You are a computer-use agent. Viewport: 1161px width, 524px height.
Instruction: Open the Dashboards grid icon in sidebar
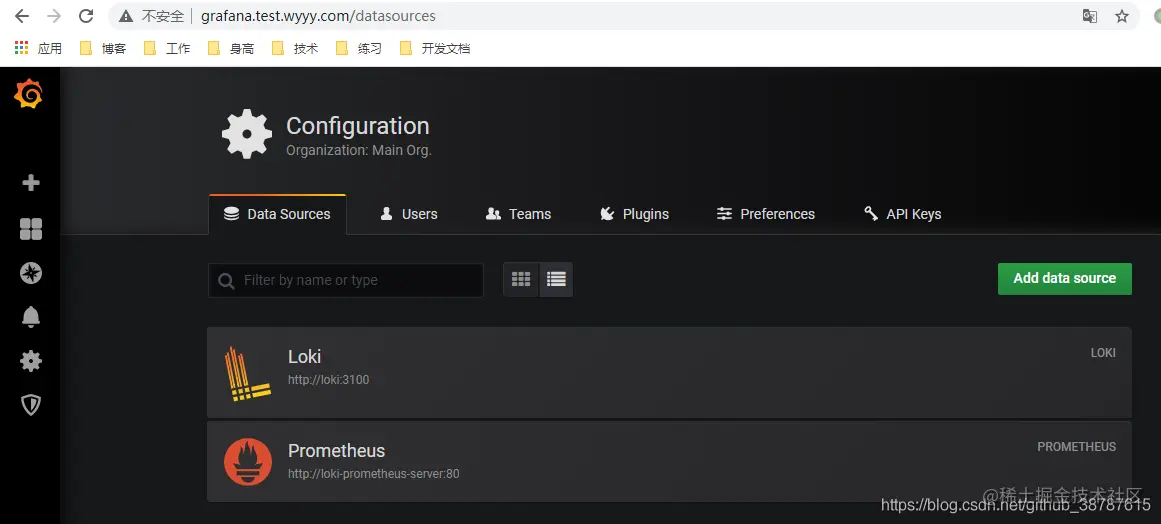[30, 229]
